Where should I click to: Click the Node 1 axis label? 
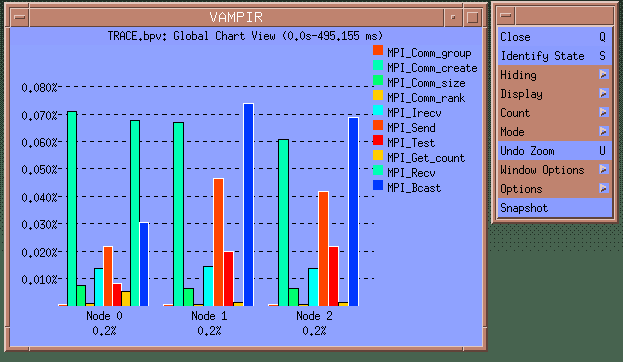click(x=209, y=316)
